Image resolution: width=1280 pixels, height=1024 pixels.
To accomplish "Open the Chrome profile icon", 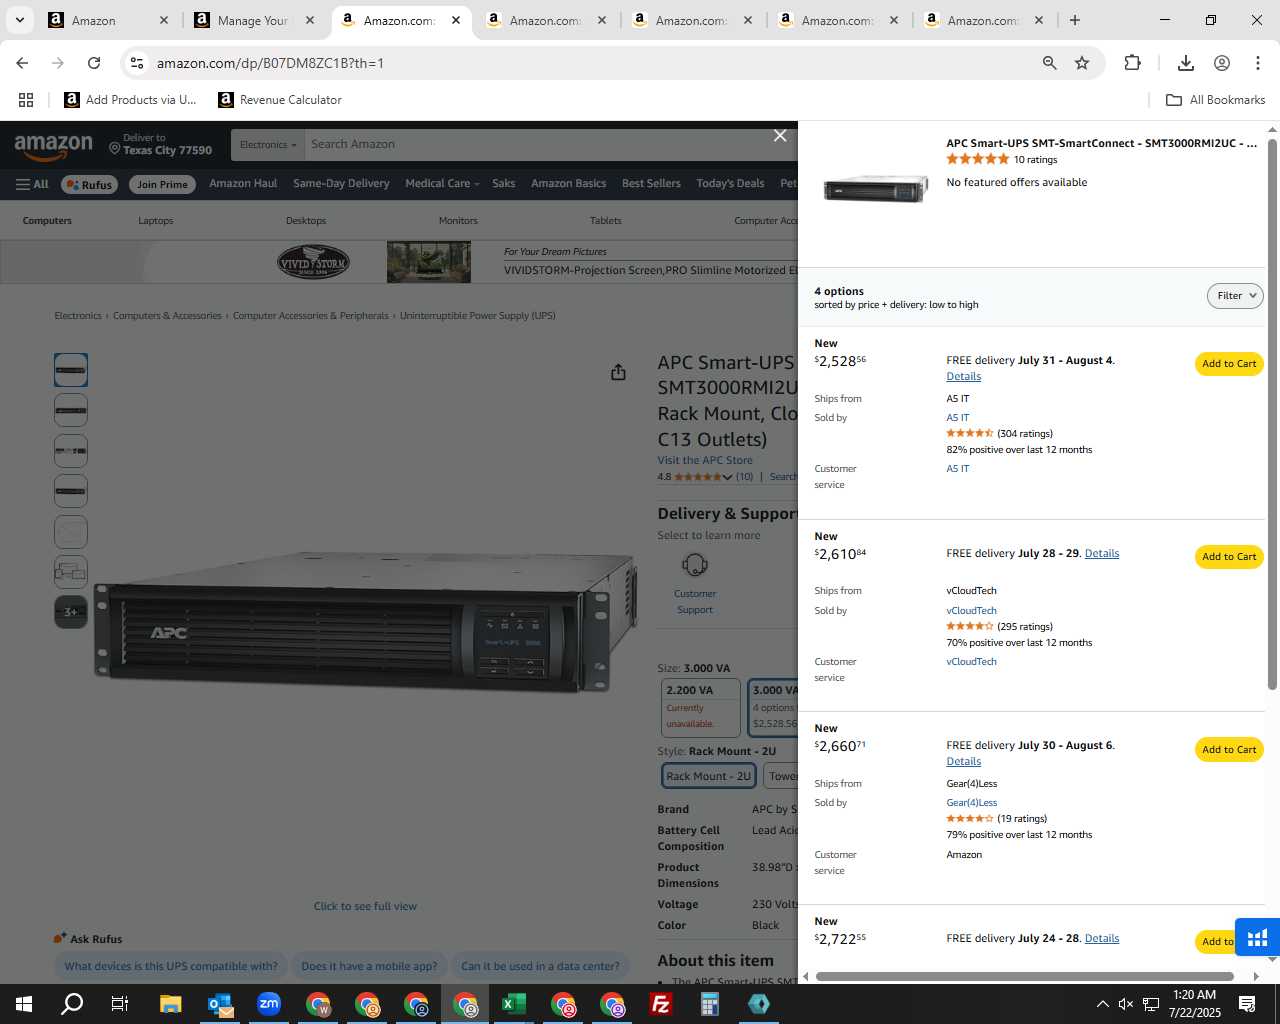I will 1222,63.
